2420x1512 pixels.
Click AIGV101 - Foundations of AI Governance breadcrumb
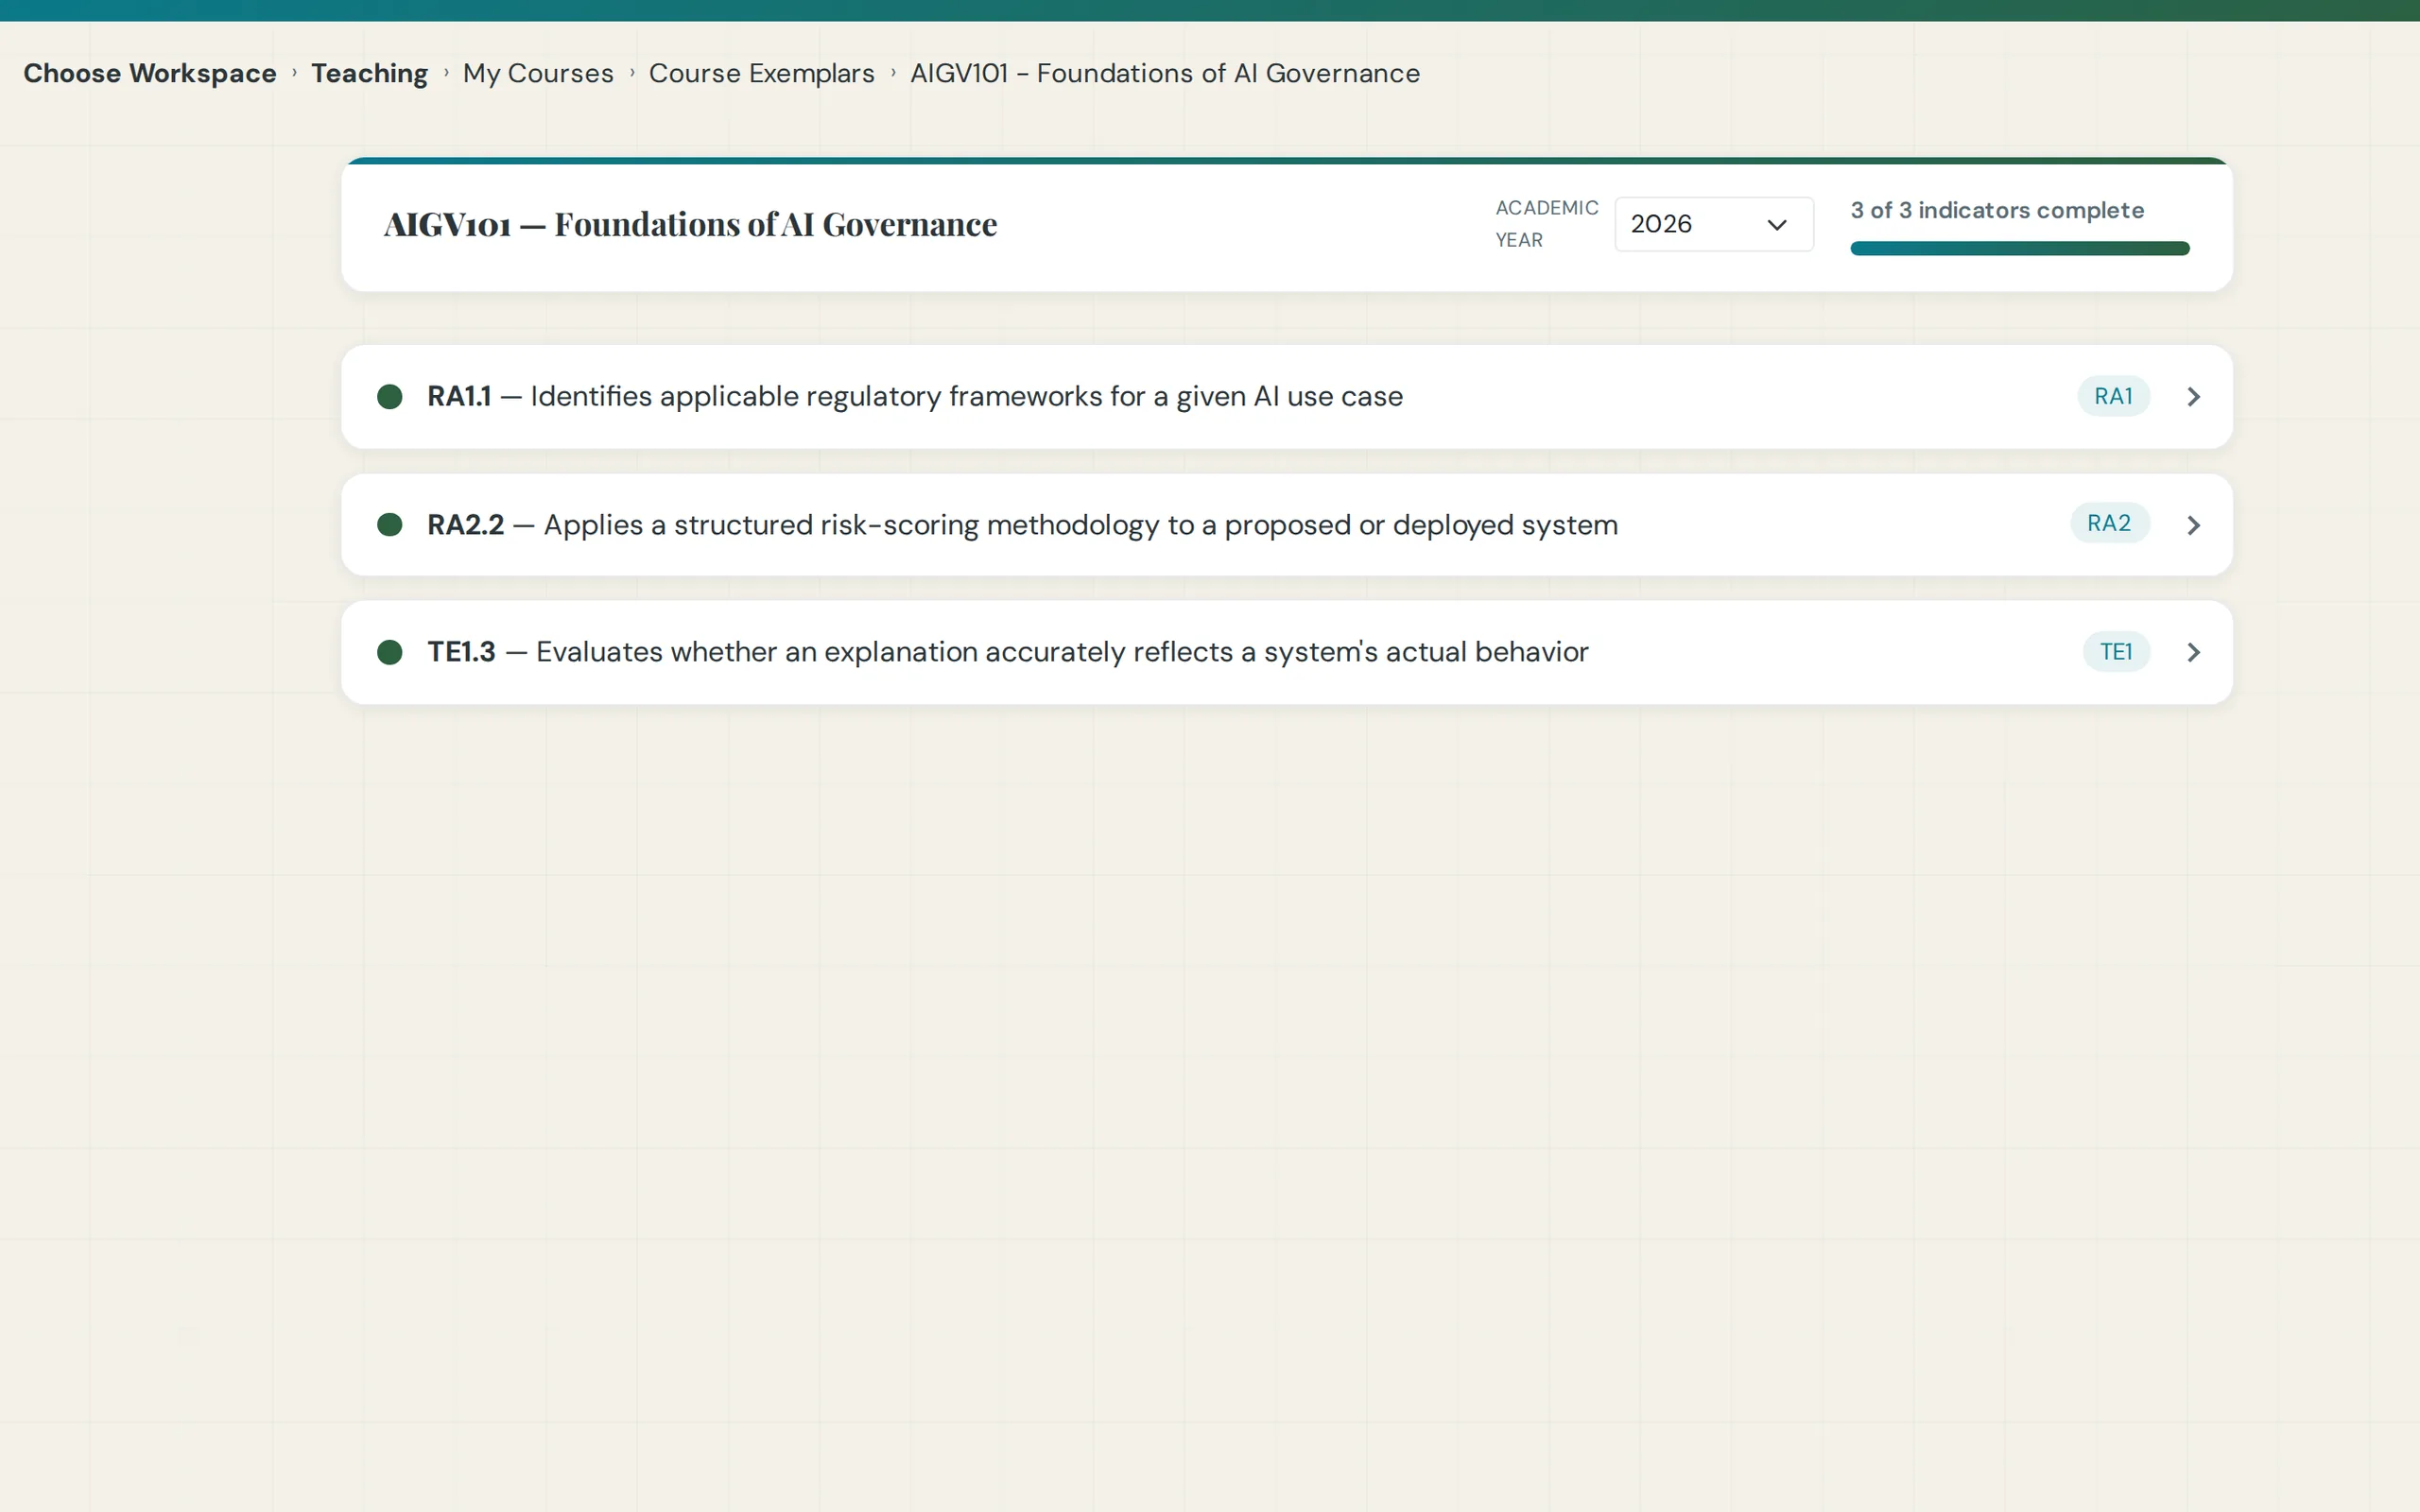point(1165,73)
